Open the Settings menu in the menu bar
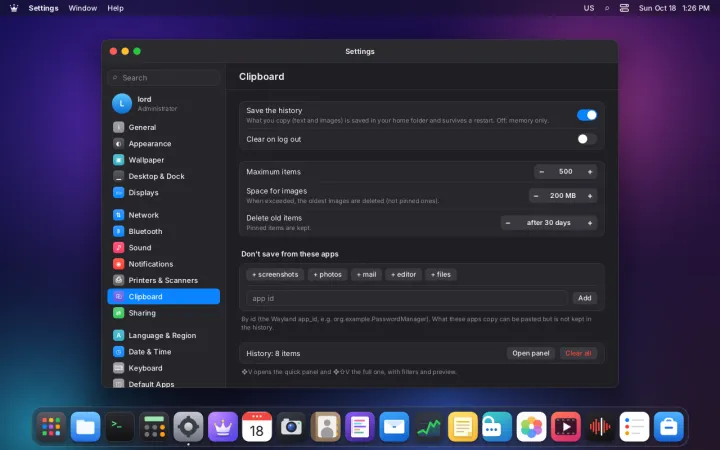The width and height of the screenshot is (720, 450). tap(44, 8)
